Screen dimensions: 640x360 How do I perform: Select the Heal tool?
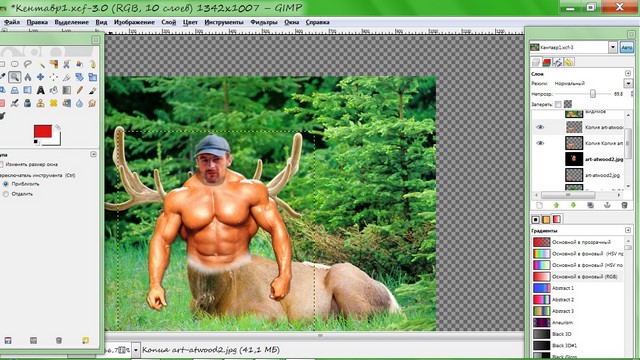click(x=53, y=103)
